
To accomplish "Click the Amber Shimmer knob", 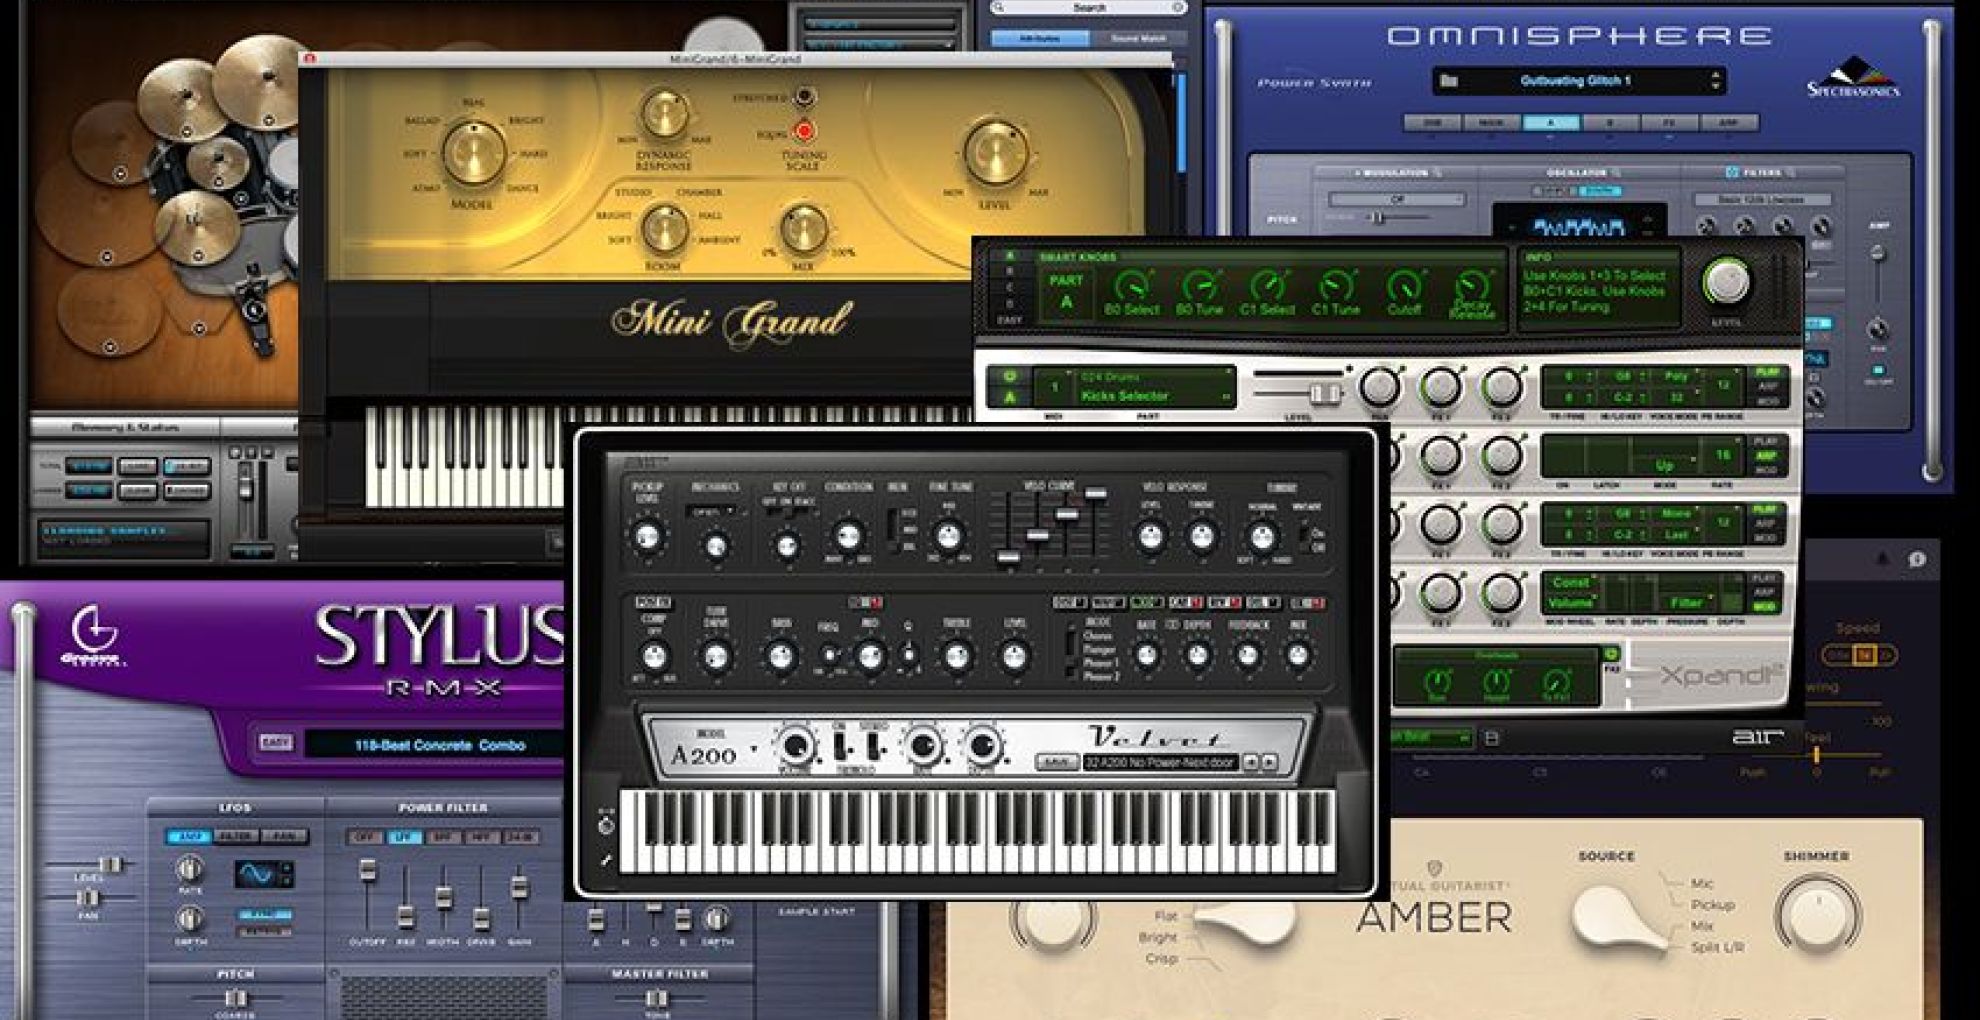I will point(1816,916).
